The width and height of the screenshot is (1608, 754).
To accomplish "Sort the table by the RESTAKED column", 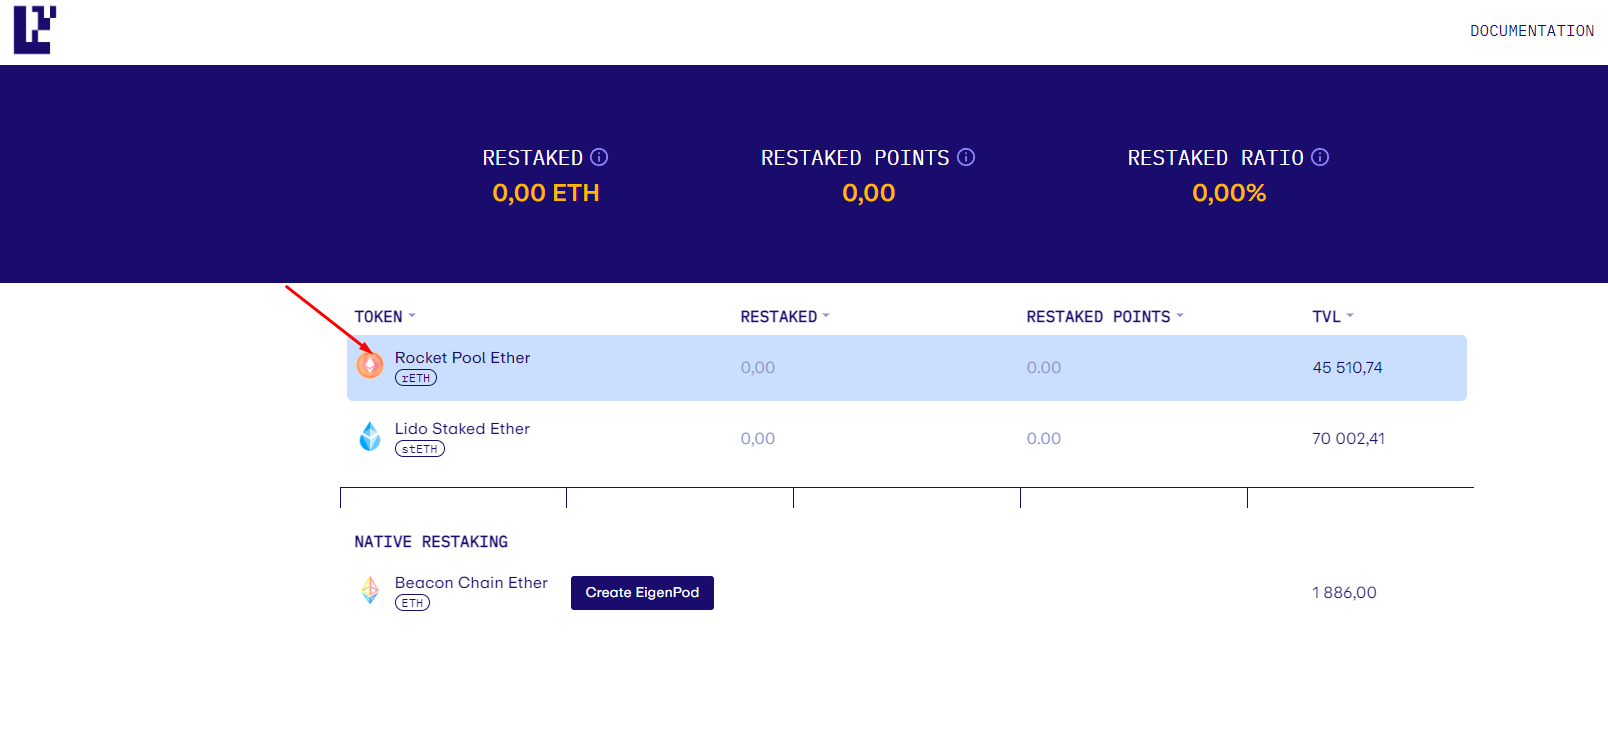I will 785,317.
